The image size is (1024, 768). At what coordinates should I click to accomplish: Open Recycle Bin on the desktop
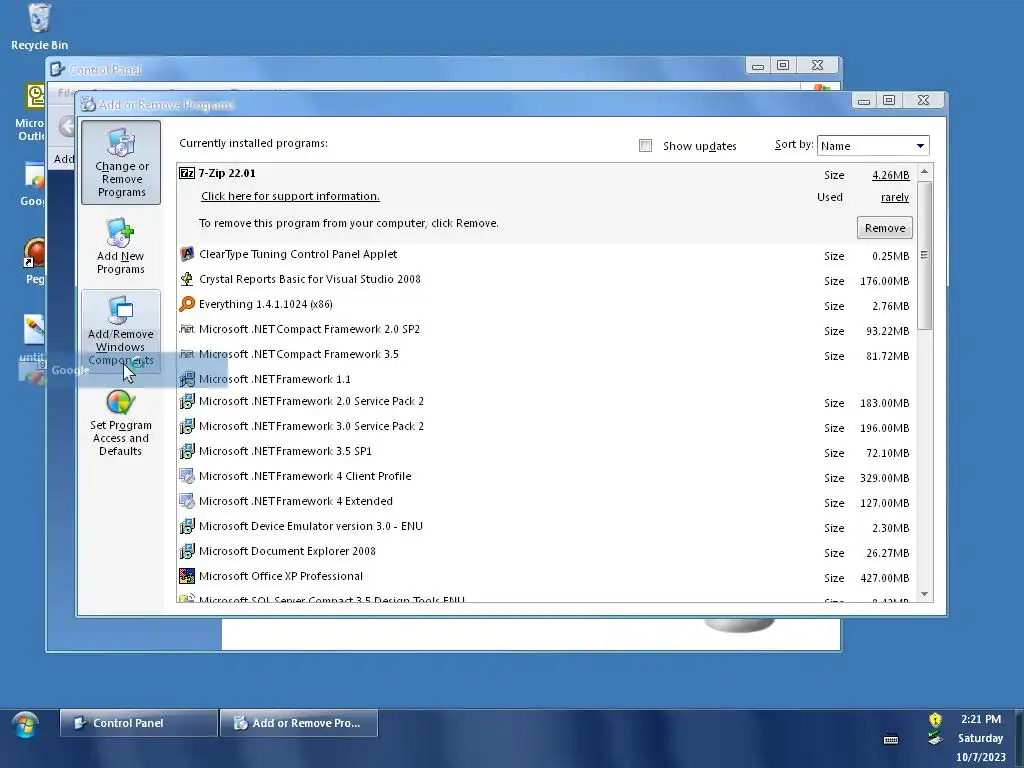[39, 26]
